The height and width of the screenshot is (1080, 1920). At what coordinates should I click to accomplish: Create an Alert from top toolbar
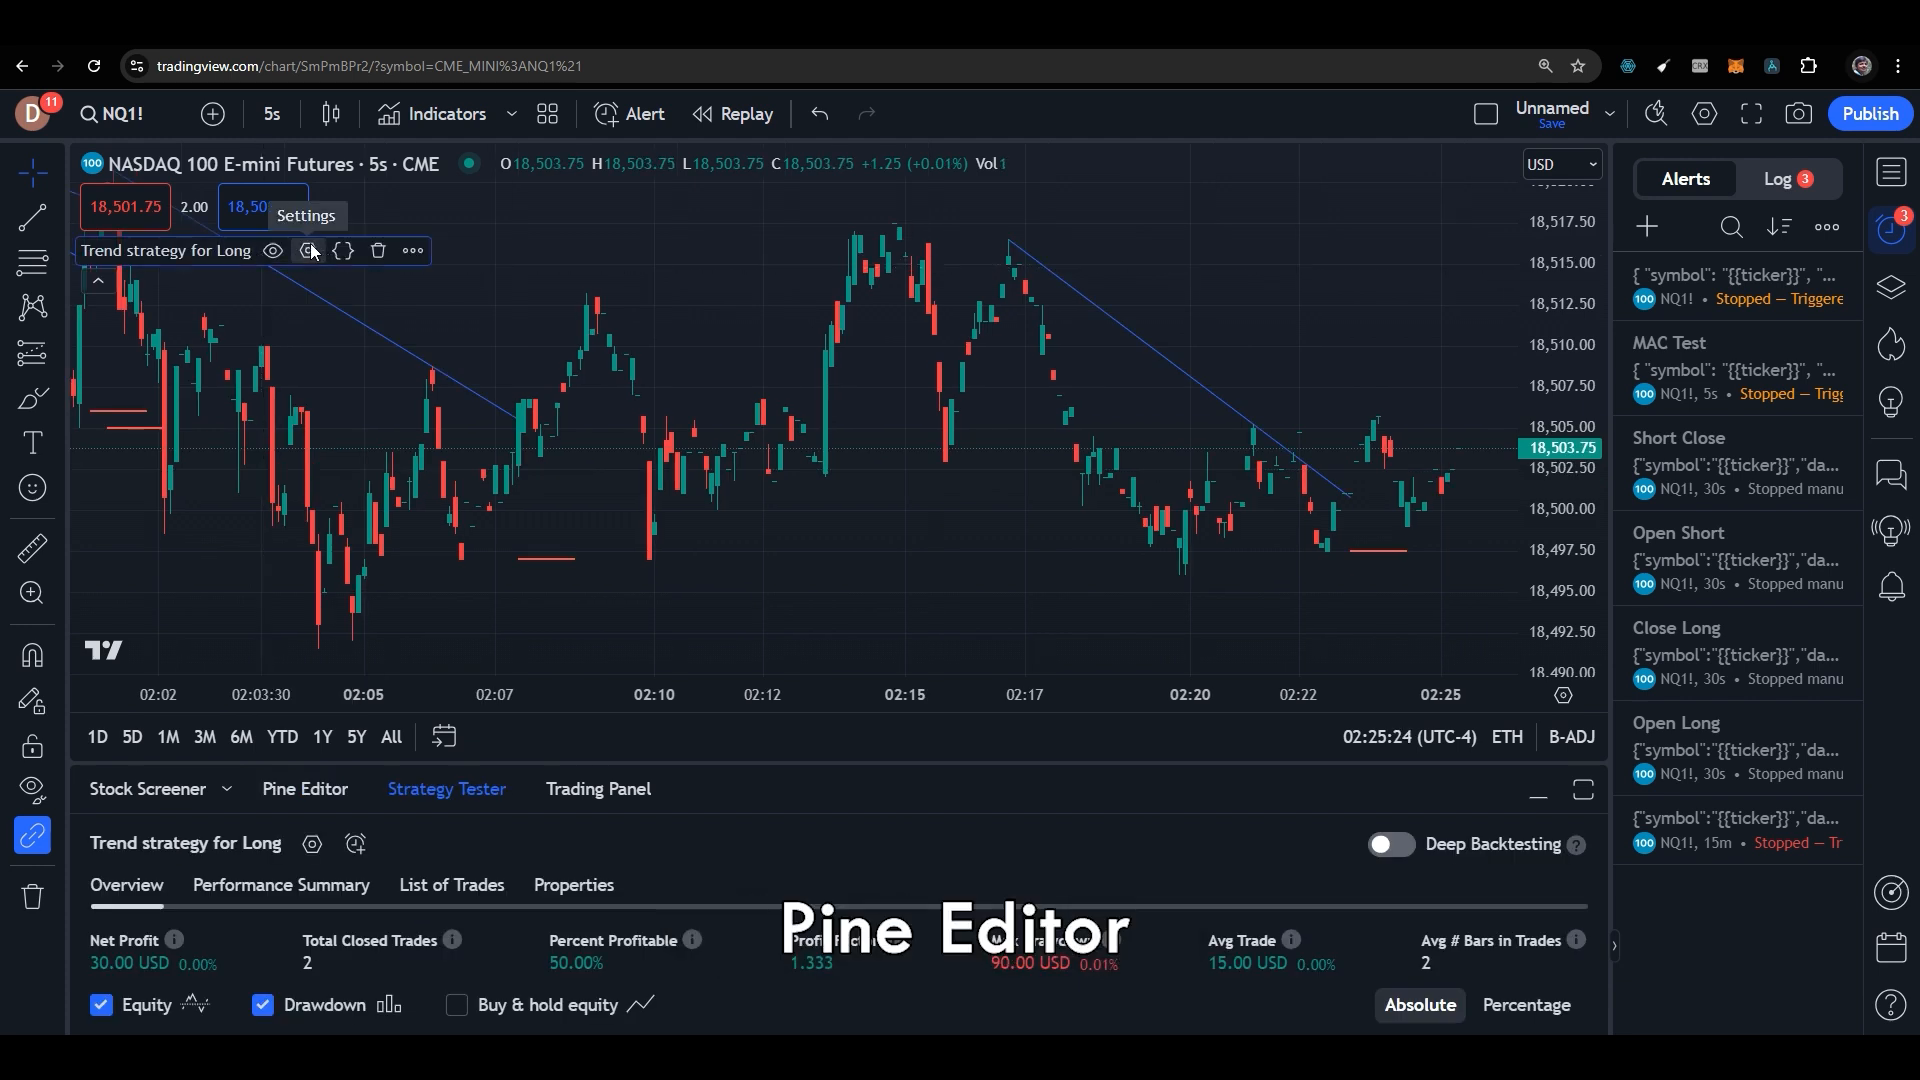(x=629, y=114)
